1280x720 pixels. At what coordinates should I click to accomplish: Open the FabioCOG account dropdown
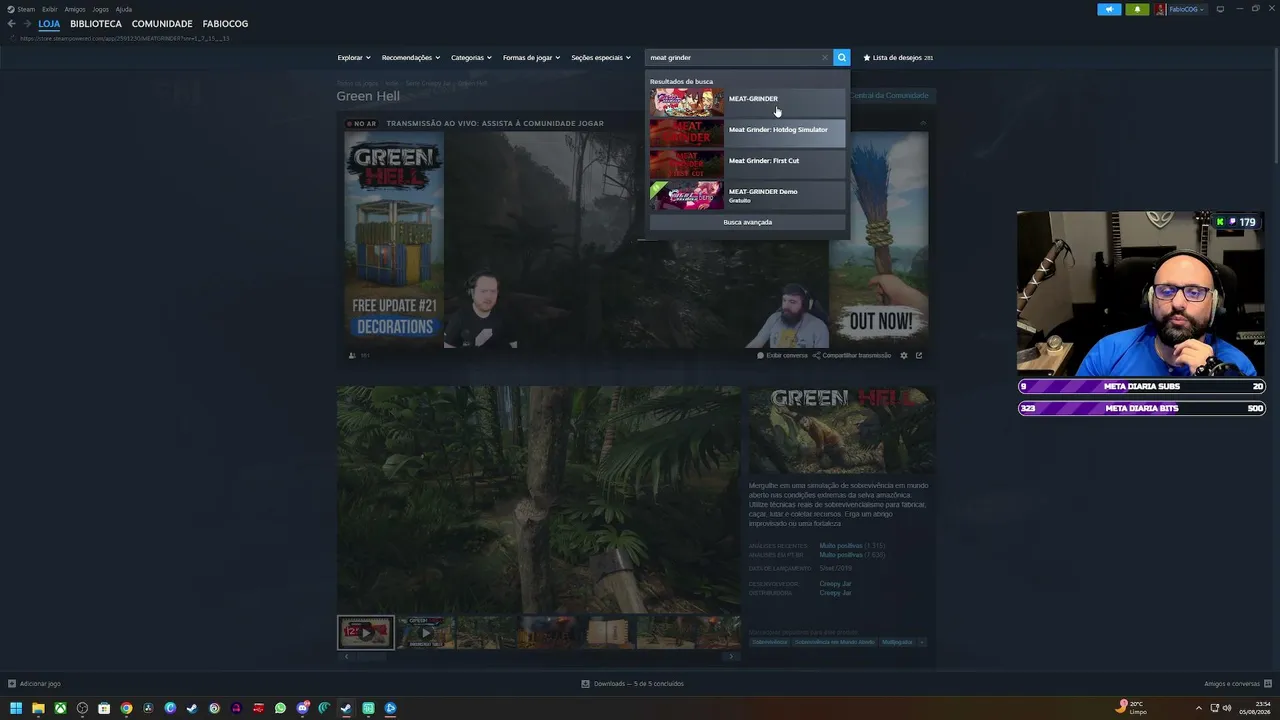[x=1187, y=9]
